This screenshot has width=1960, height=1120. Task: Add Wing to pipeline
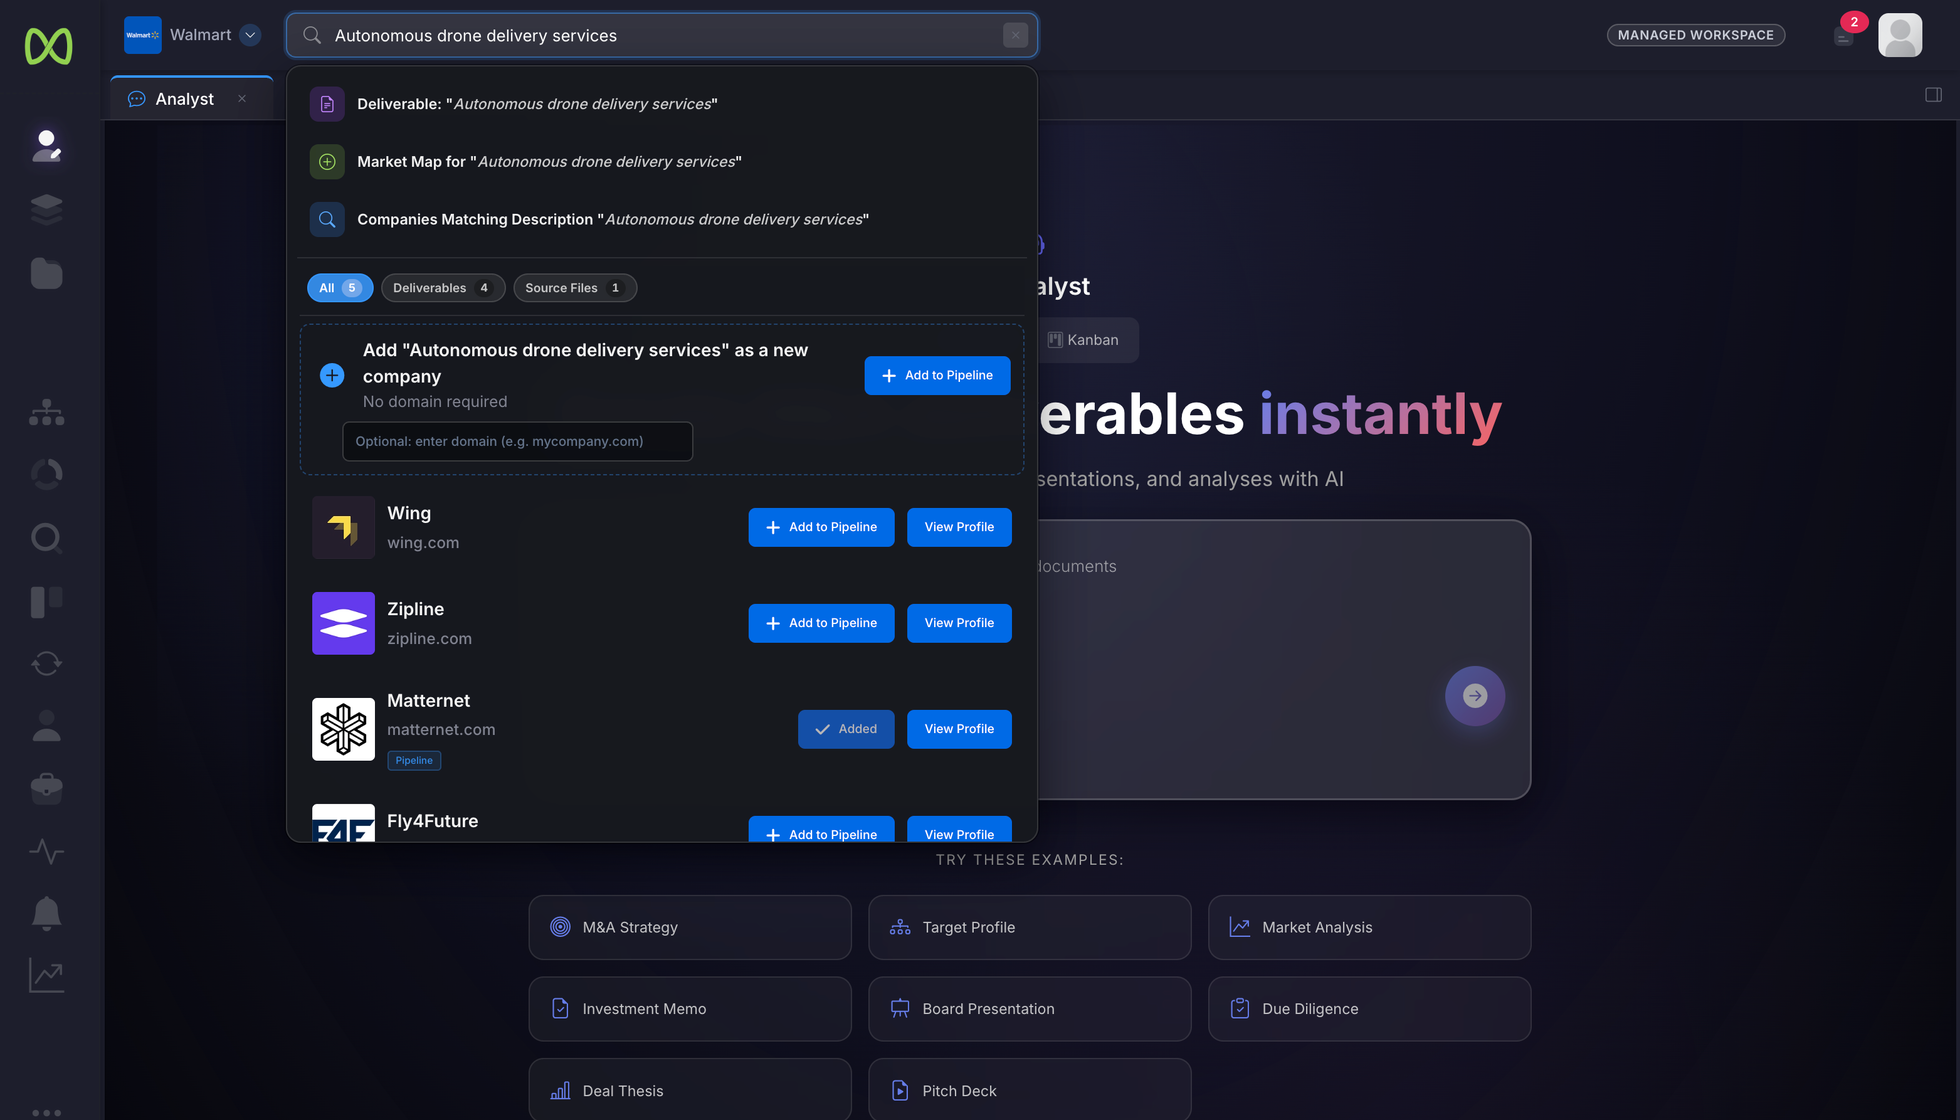tap(821, 528)
